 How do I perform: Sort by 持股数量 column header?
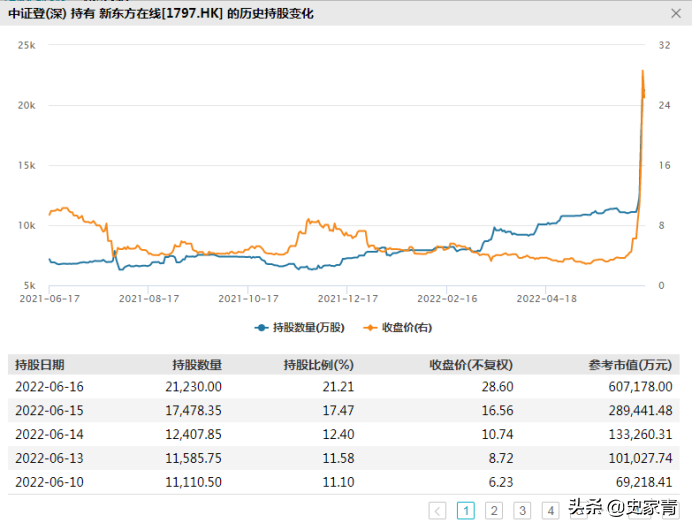(x=197, y=365)
